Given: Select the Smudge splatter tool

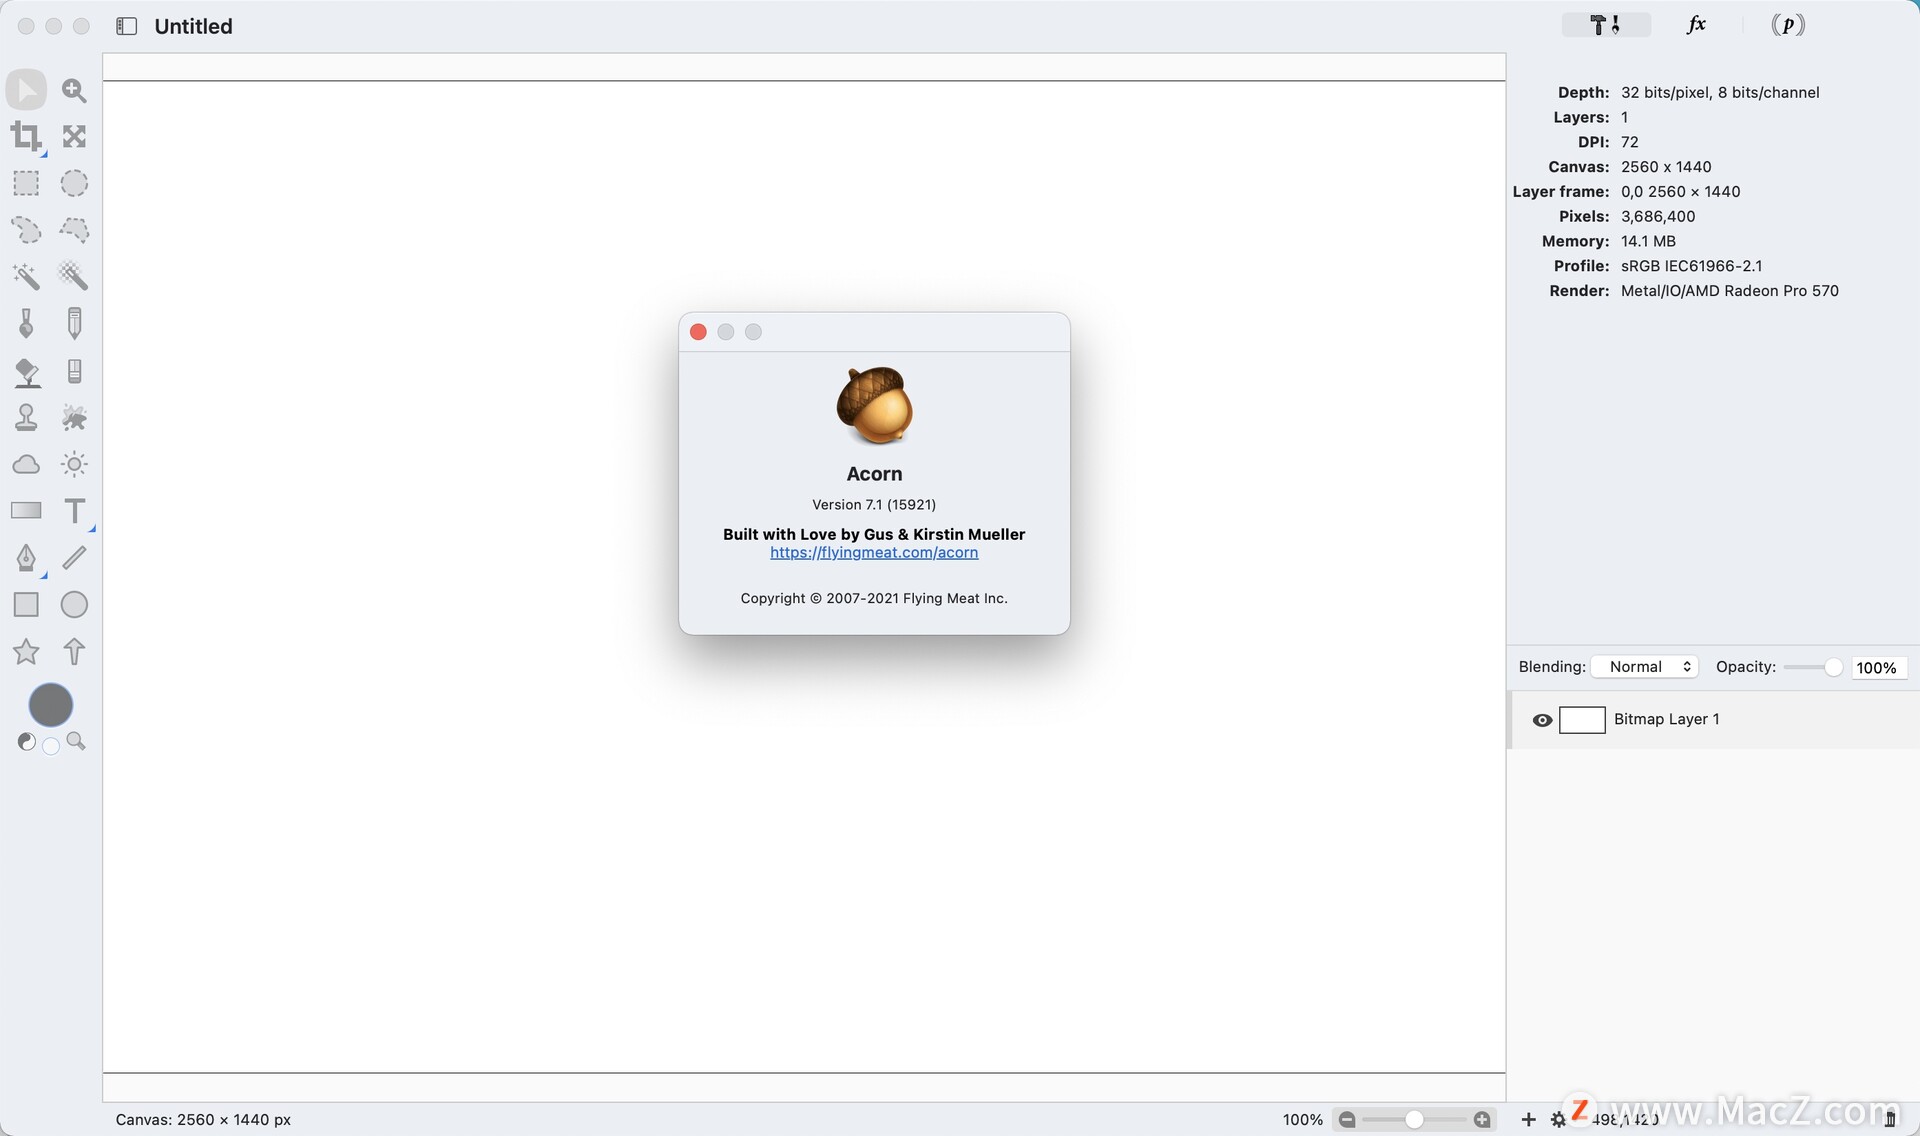Looking at the screenshot, I should tap(74, 417).
